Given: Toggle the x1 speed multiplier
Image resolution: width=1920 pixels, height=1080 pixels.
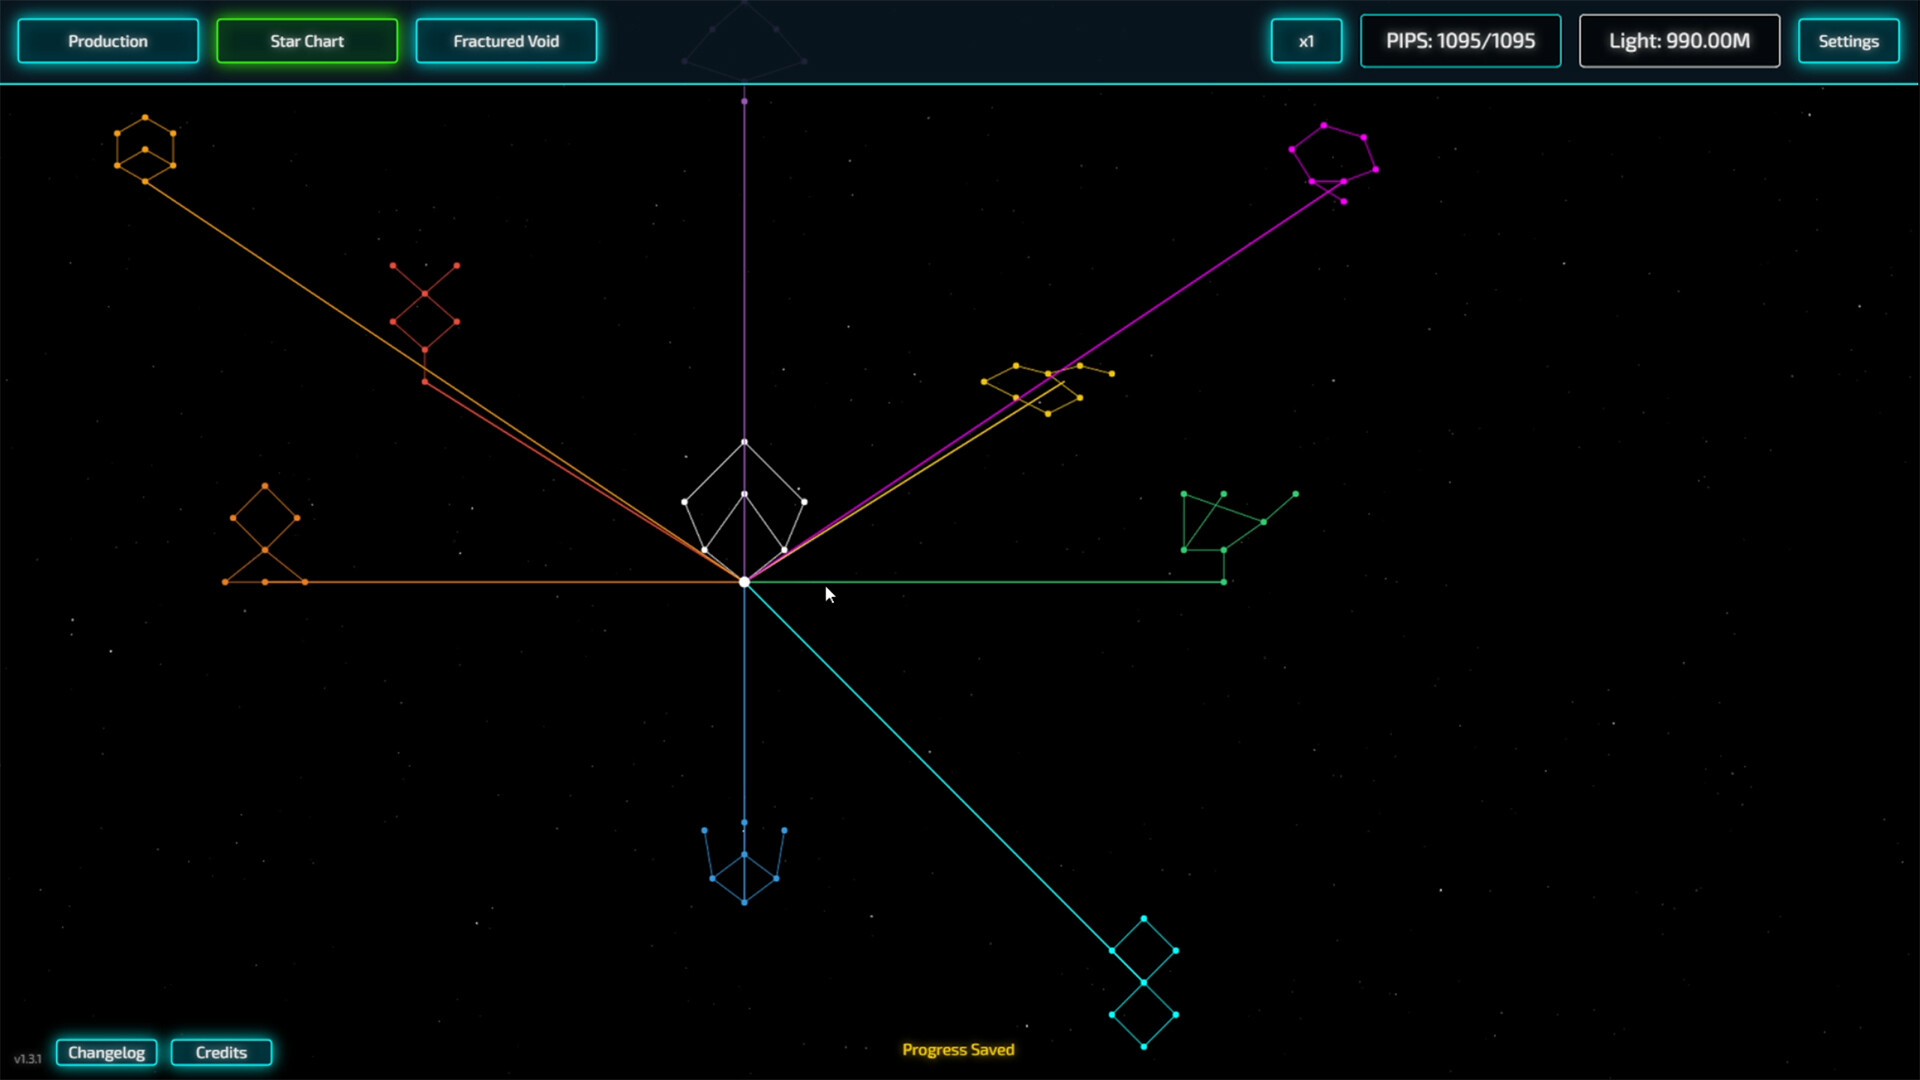Looking at the screenshot, I should tap(1306, 41).
